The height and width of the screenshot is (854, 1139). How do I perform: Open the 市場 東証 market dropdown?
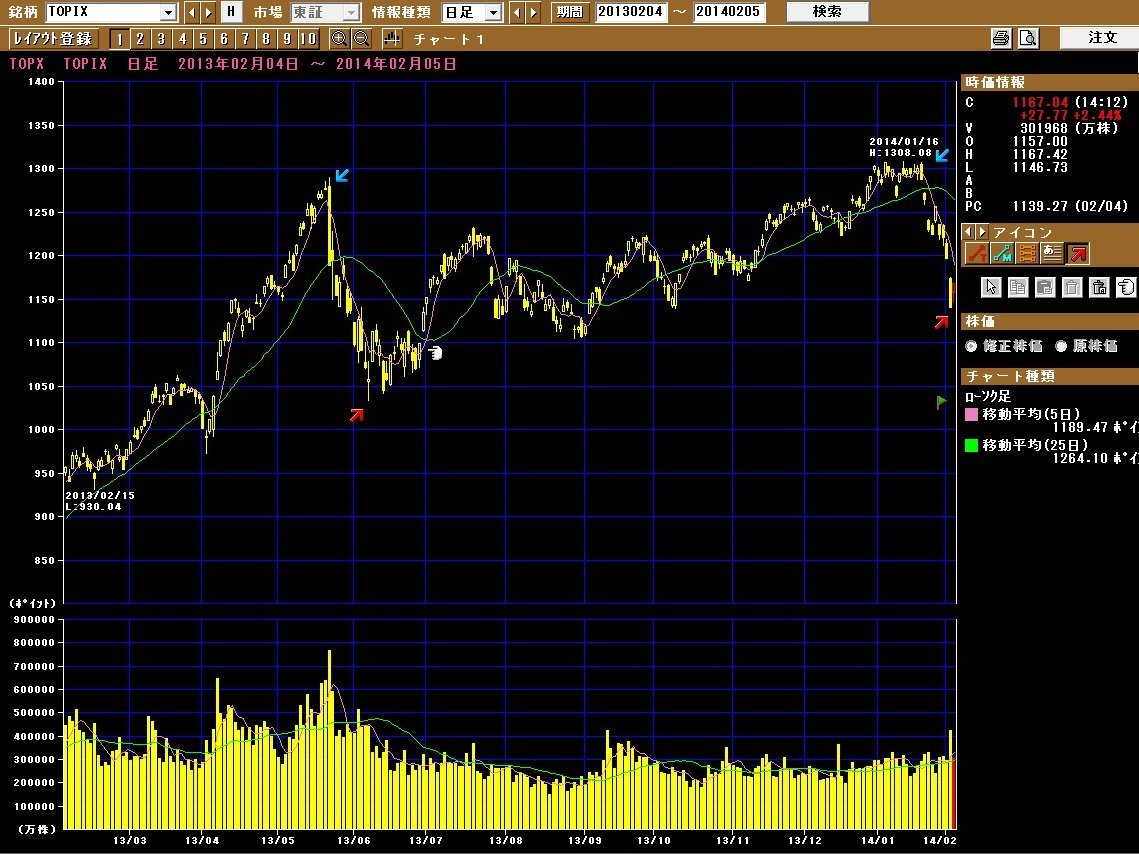point(351,12)
